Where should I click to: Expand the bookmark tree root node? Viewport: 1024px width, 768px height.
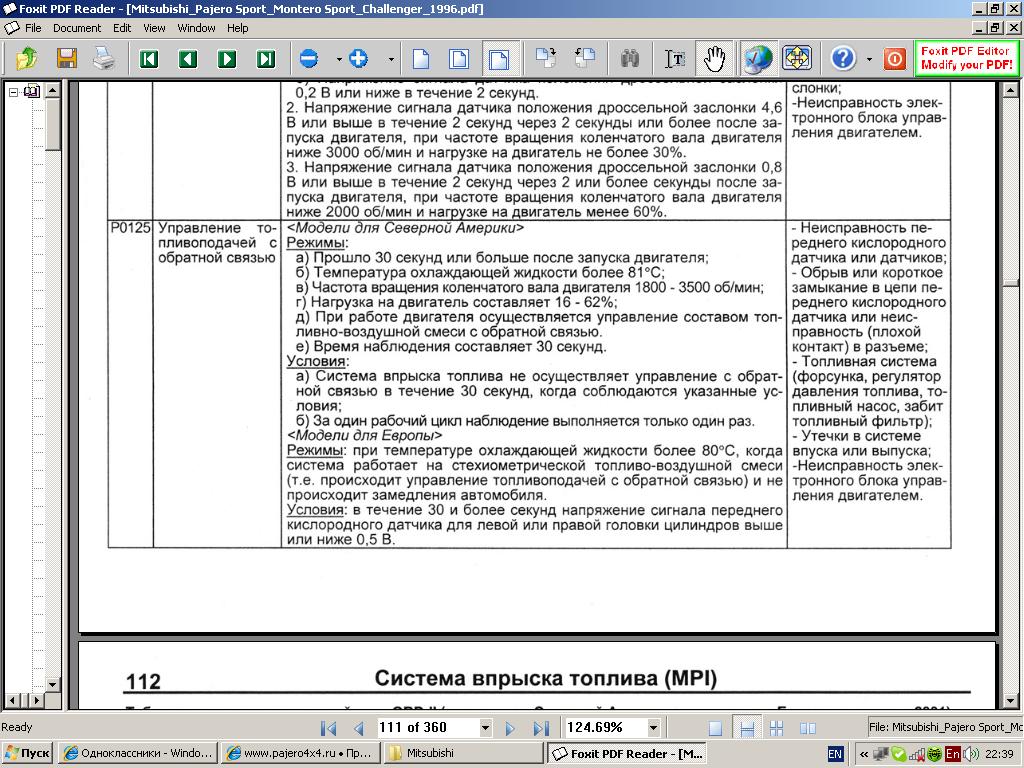(x=14, y=92)
